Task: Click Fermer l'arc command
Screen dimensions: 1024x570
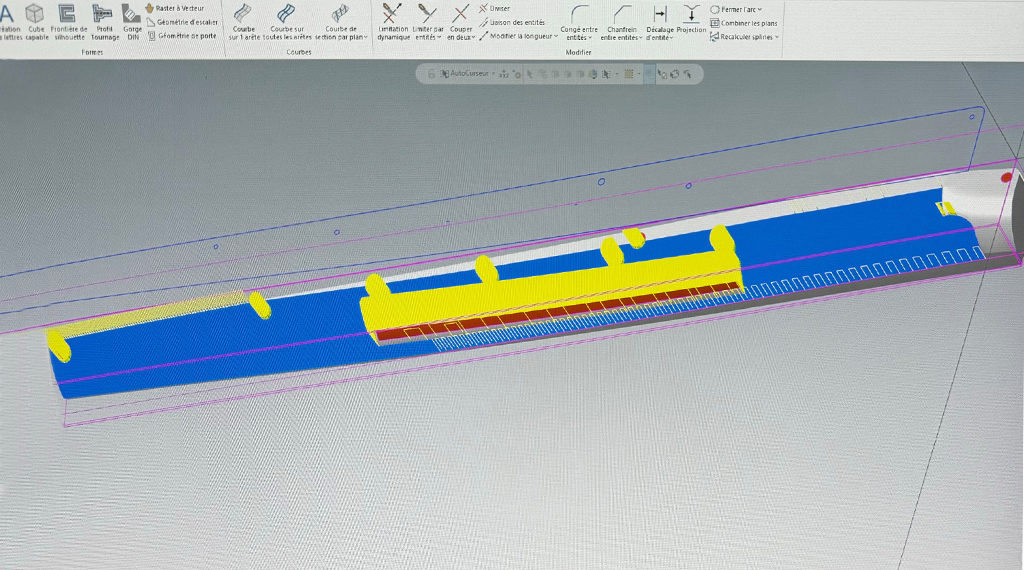Action: [735, 9]
